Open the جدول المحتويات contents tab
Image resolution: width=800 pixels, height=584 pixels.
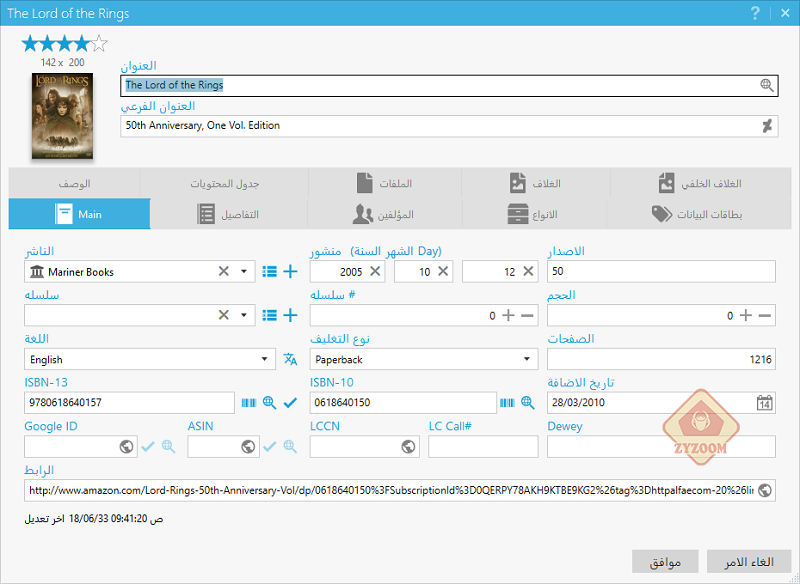[224, 183]
